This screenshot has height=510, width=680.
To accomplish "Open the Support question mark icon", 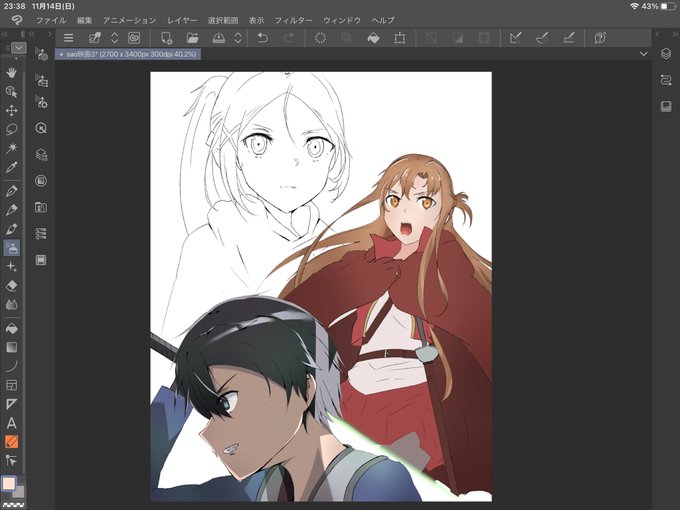I will point(600,38).
